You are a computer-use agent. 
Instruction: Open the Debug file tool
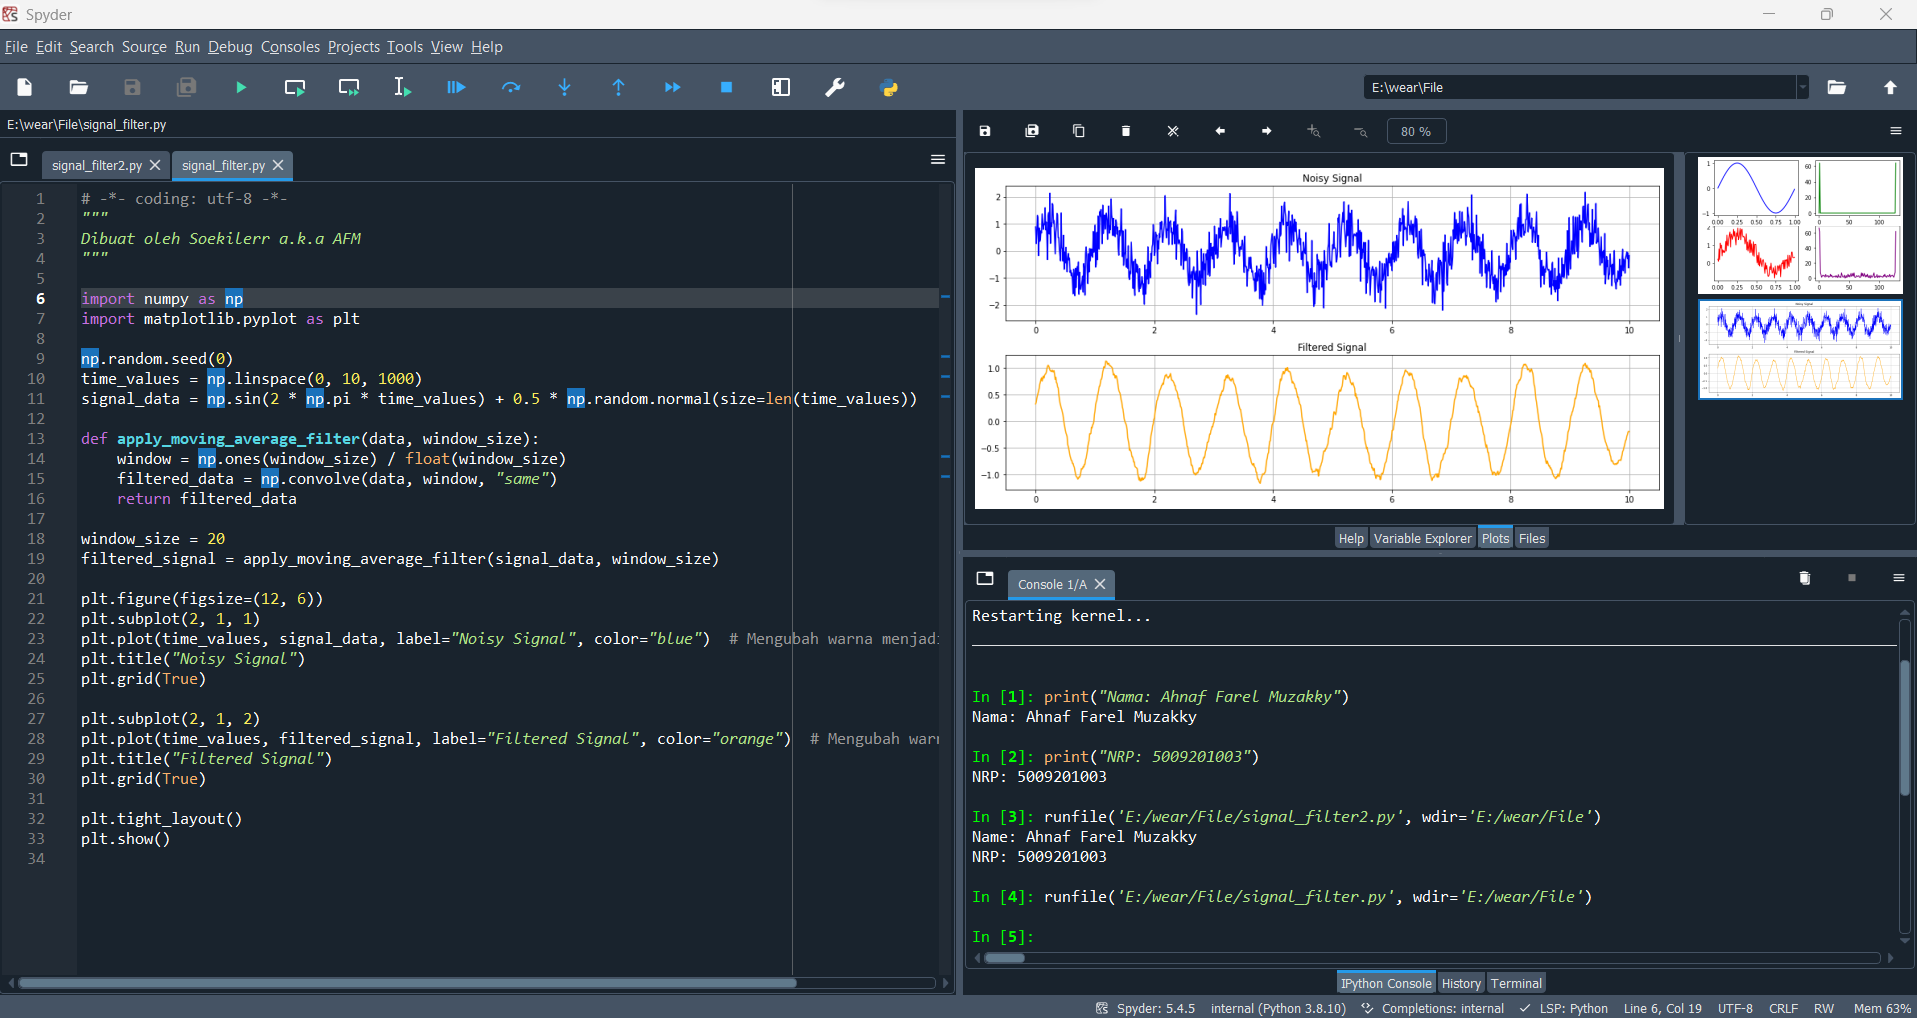455,87
